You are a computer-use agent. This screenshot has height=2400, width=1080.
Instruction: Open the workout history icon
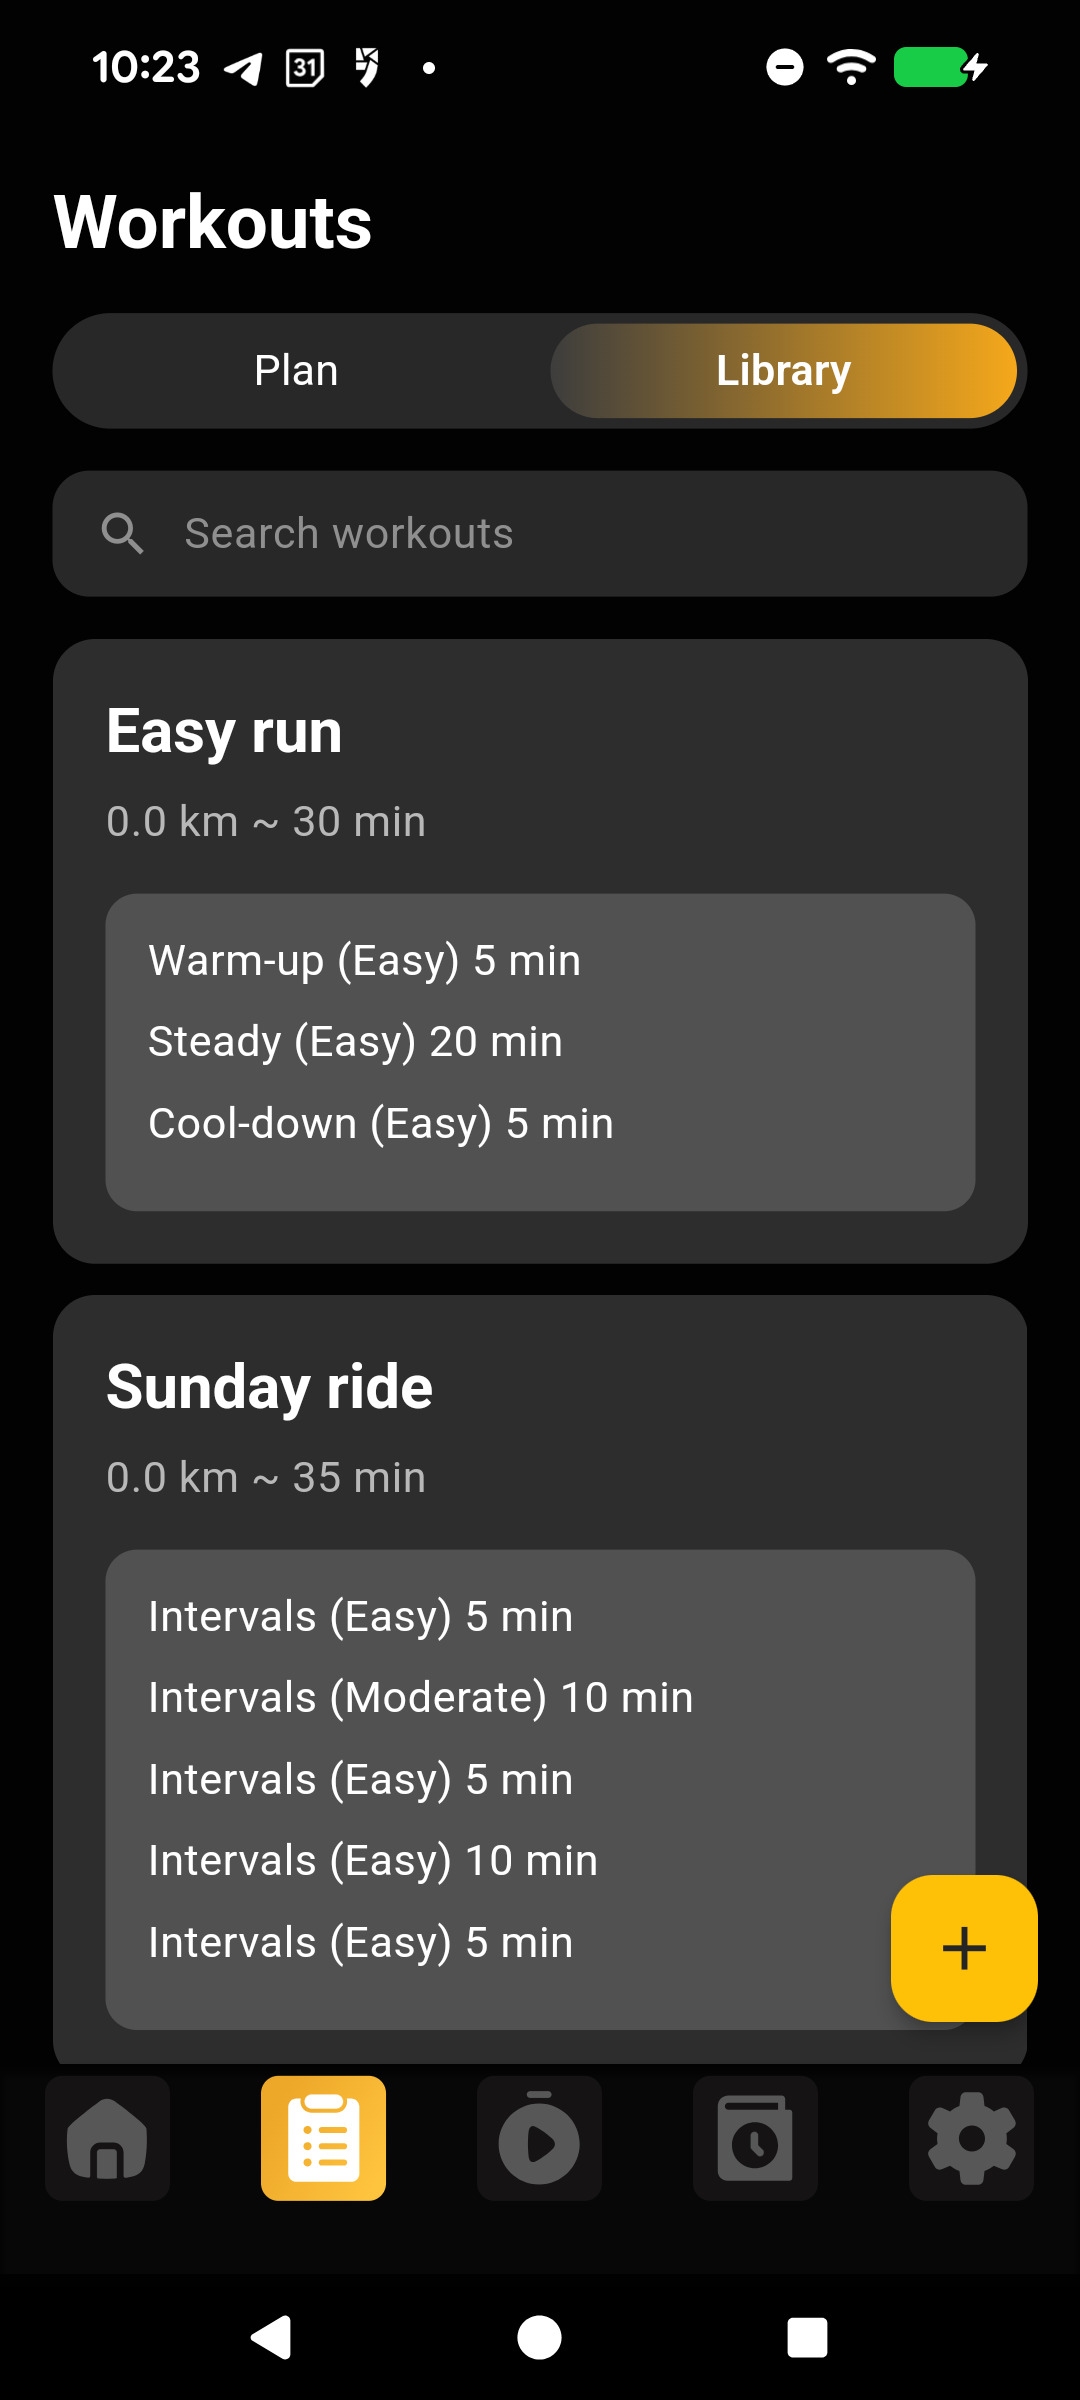click(x=755, y=2138)
